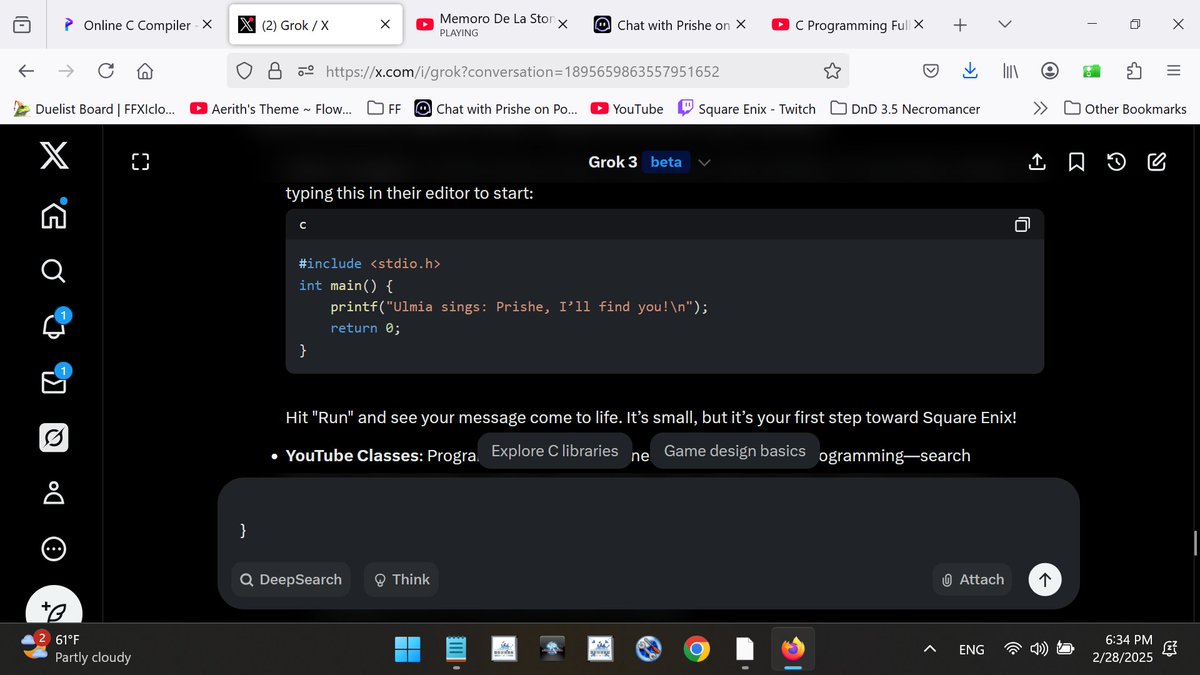The image size is (1200, 675).
Task: Show more bookmarks chevron
Action: [x=1040, y=109]
